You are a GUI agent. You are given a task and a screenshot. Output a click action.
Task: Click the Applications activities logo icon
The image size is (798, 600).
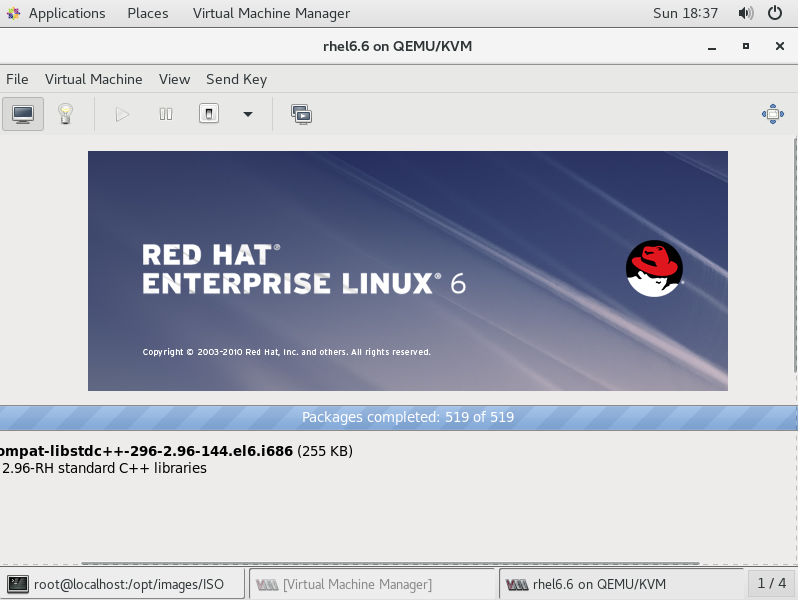(x=14, y=13)
